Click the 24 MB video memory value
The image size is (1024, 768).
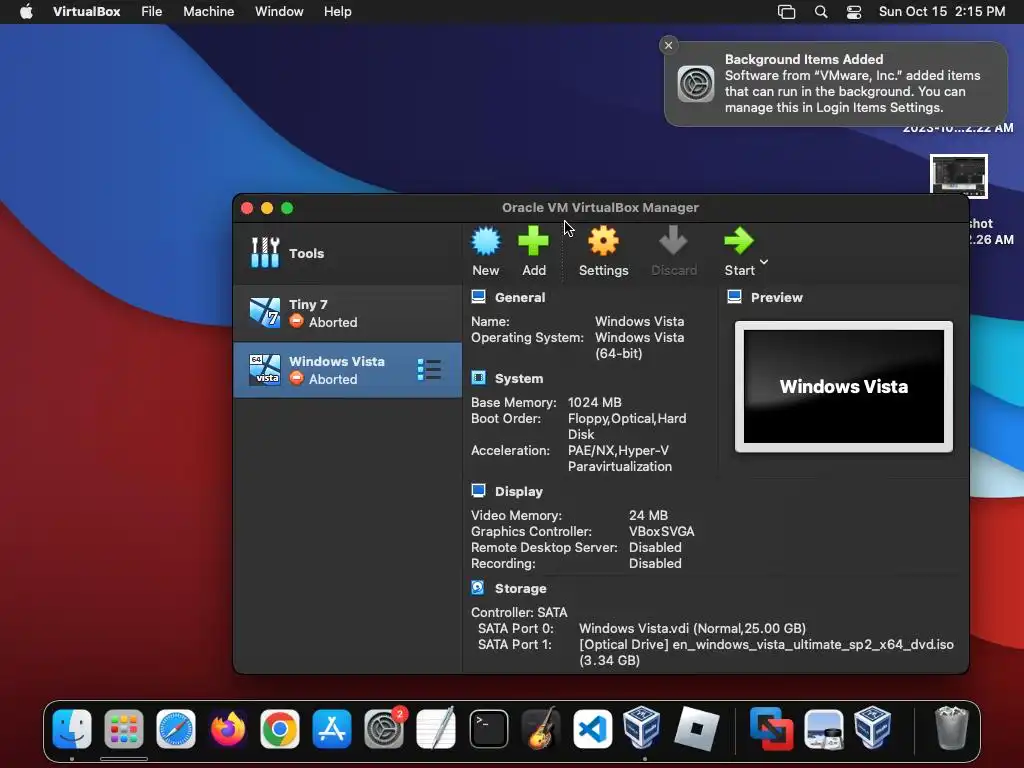(x=648, y=515)
